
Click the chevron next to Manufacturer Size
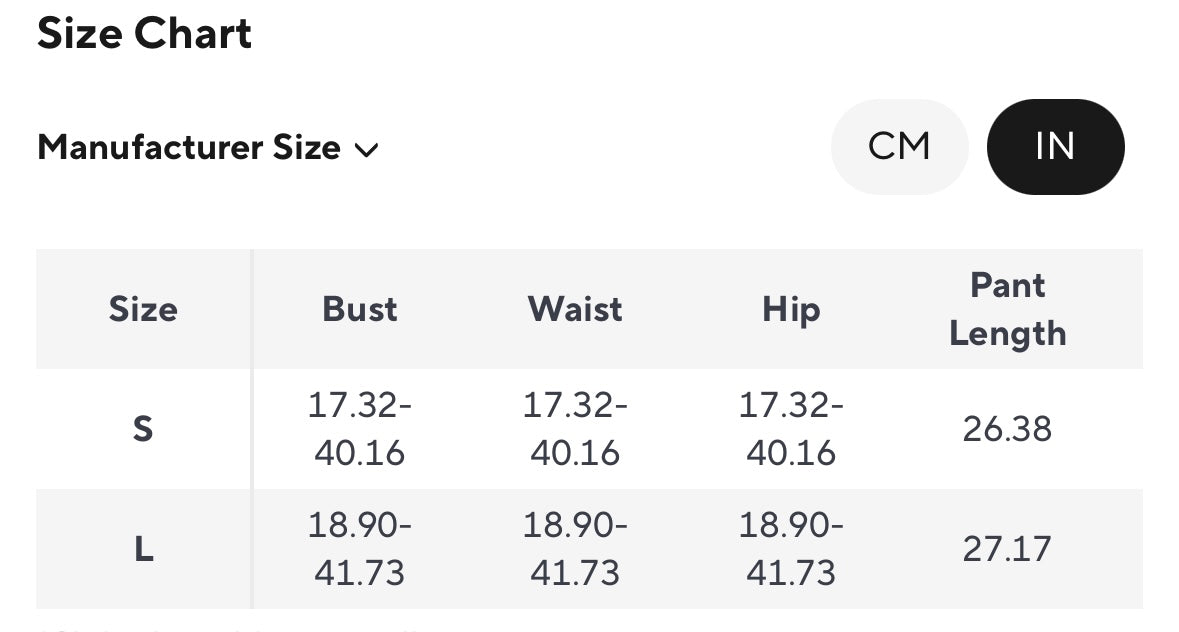[366, 150]
